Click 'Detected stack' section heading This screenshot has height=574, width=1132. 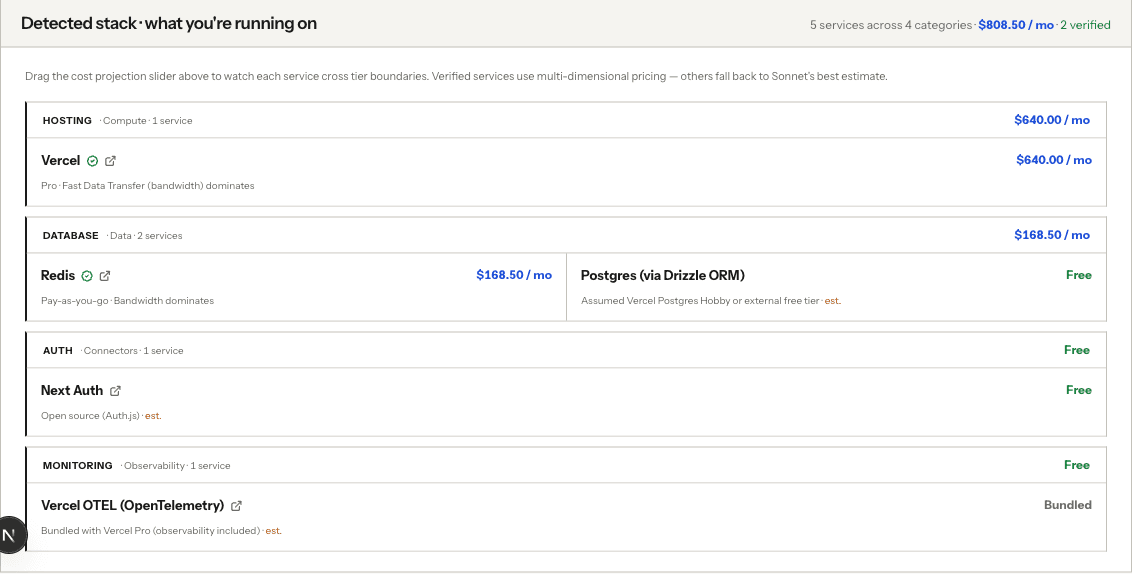pyautogui.click(x=169, y=23)
